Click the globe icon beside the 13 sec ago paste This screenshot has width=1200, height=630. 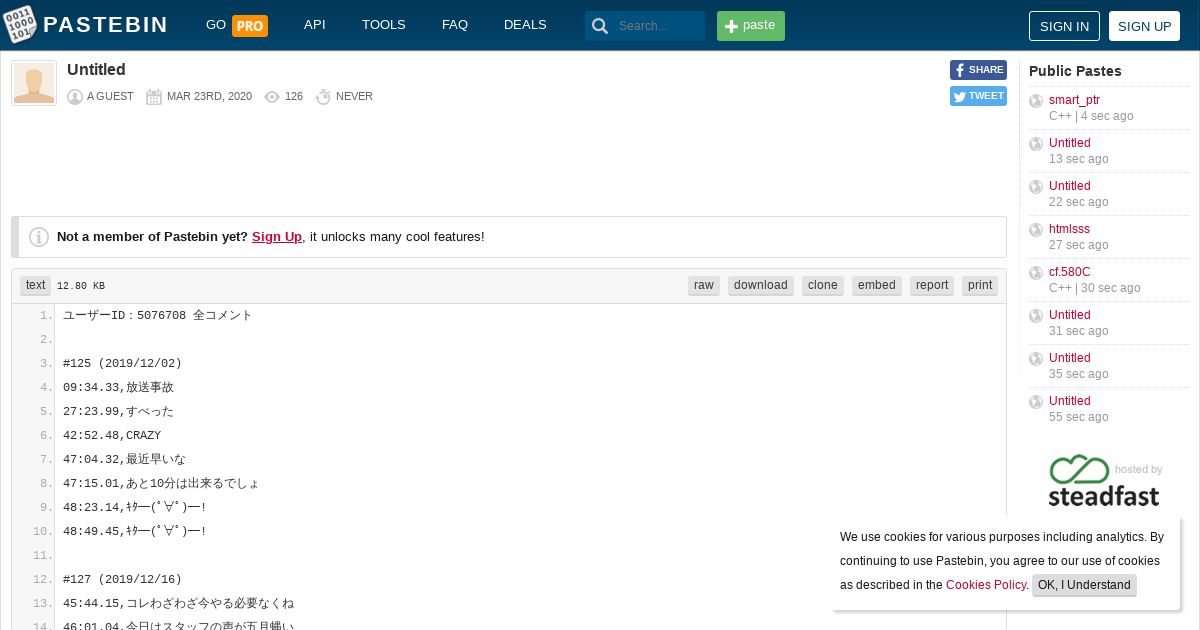1036,144
